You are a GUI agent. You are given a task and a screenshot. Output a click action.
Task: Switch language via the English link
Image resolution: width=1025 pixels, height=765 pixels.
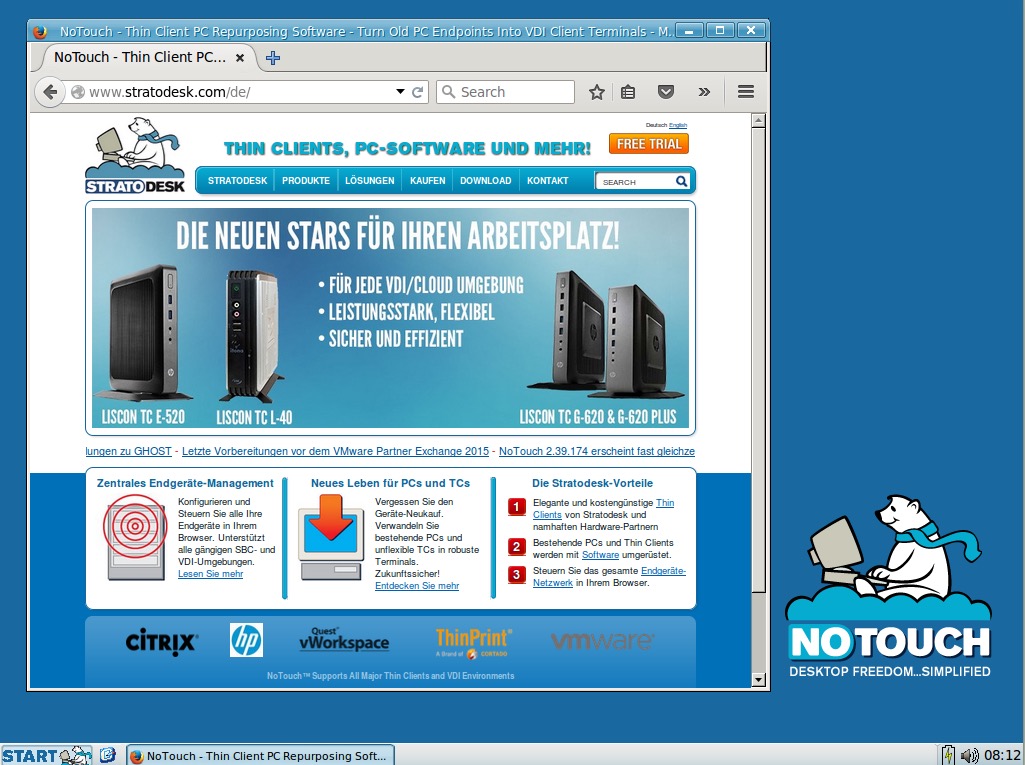678,125
